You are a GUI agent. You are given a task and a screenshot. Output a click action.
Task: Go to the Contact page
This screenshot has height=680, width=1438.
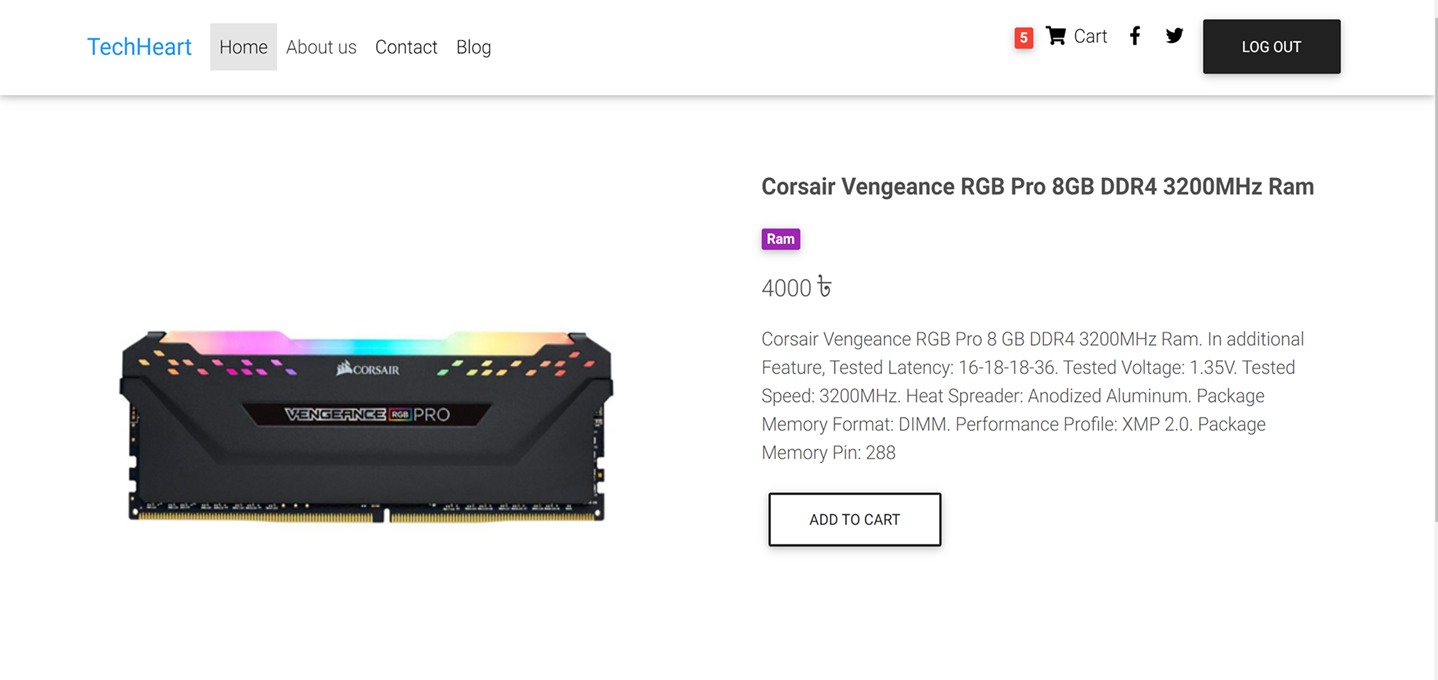click(406, 47)
